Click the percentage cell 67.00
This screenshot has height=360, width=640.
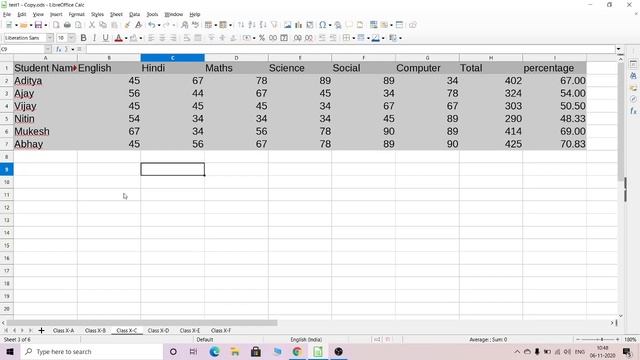554,81
